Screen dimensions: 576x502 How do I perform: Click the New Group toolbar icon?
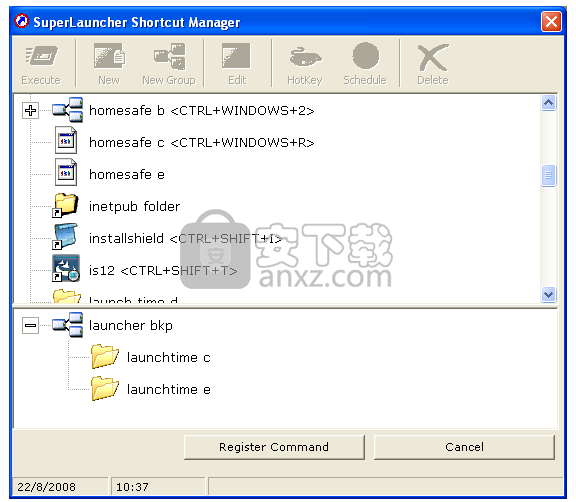pyautogui.click(x=169, y=56)
